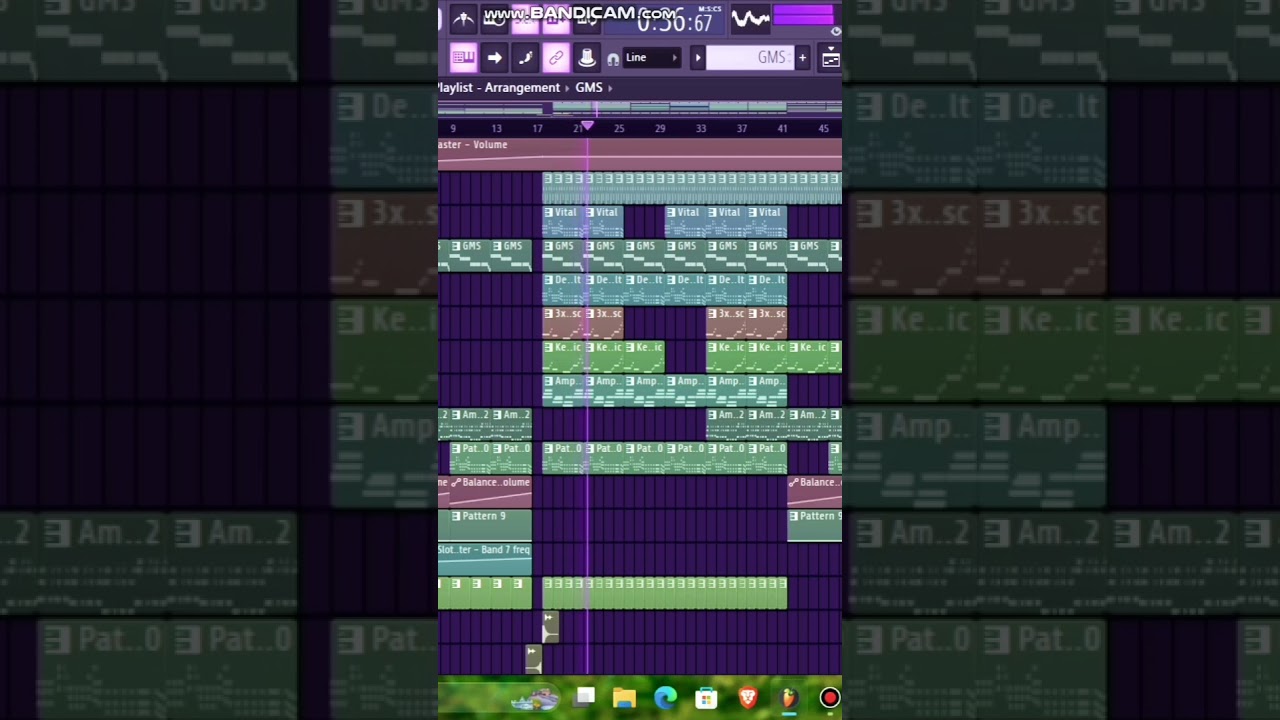
Task: Open the left Pattern 9 clip's menu icon
Action: tap(456, 516)
